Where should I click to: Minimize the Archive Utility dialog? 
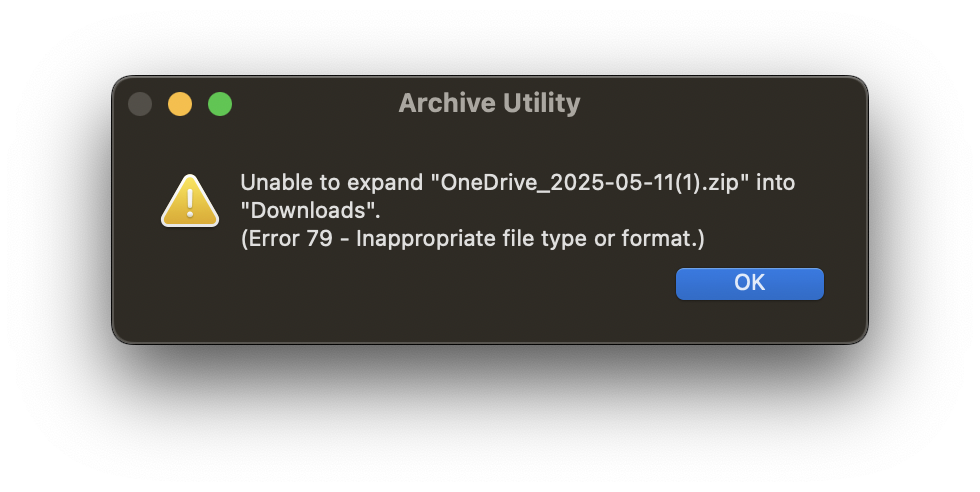click(180, 104)
